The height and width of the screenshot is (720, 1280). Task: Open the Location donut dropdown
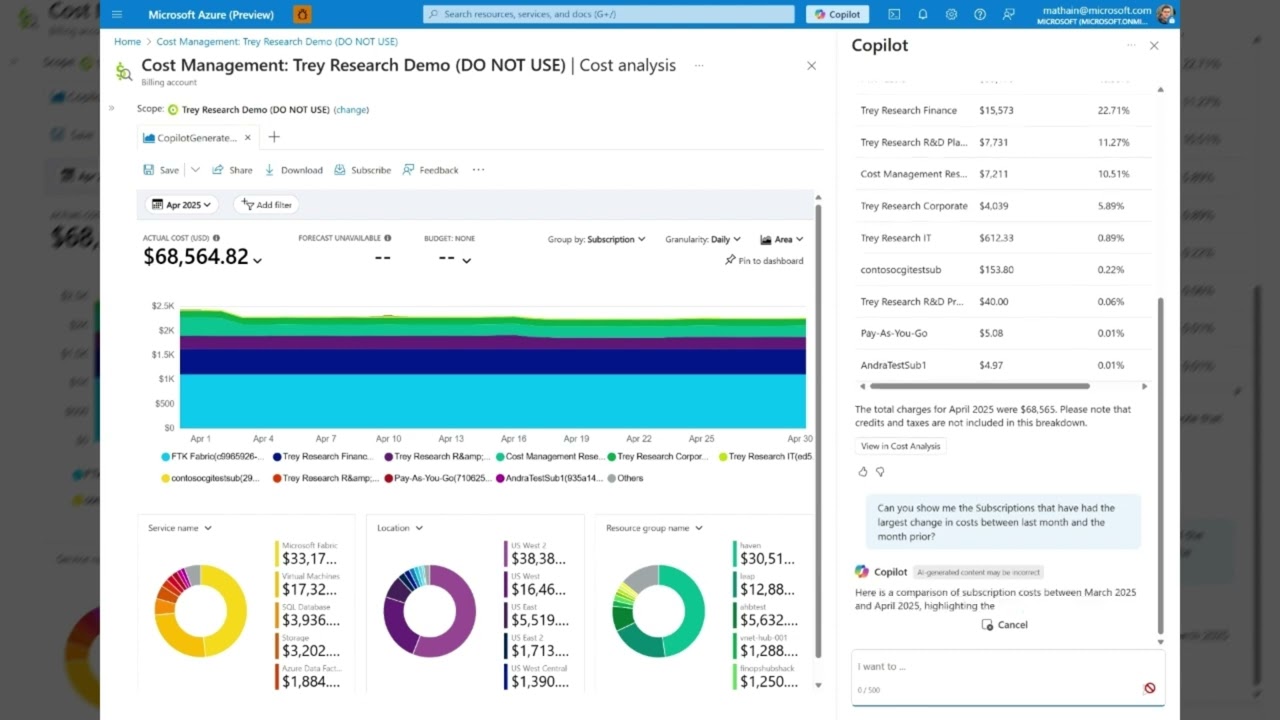pyautogui.click(x=400, y=528)
